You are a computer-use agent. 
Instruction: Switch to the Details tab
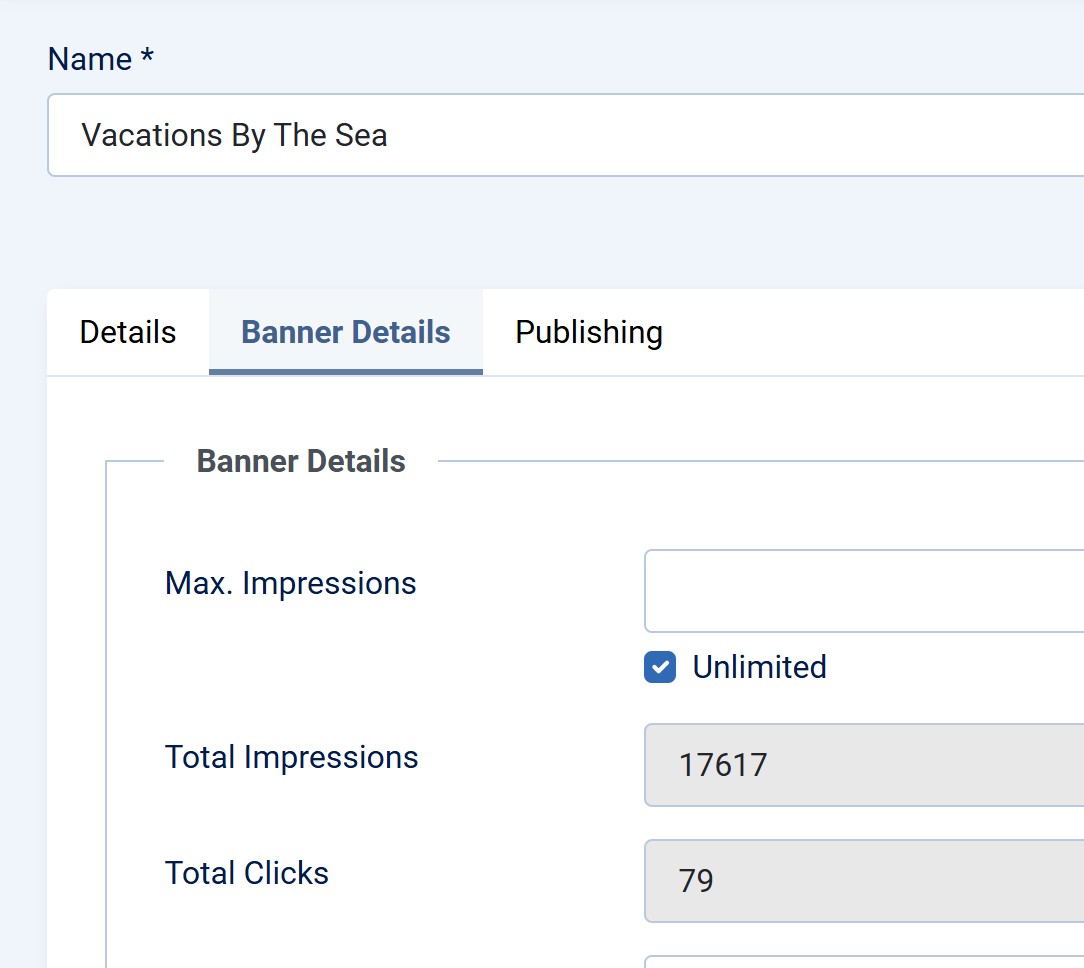coord(128,333)
